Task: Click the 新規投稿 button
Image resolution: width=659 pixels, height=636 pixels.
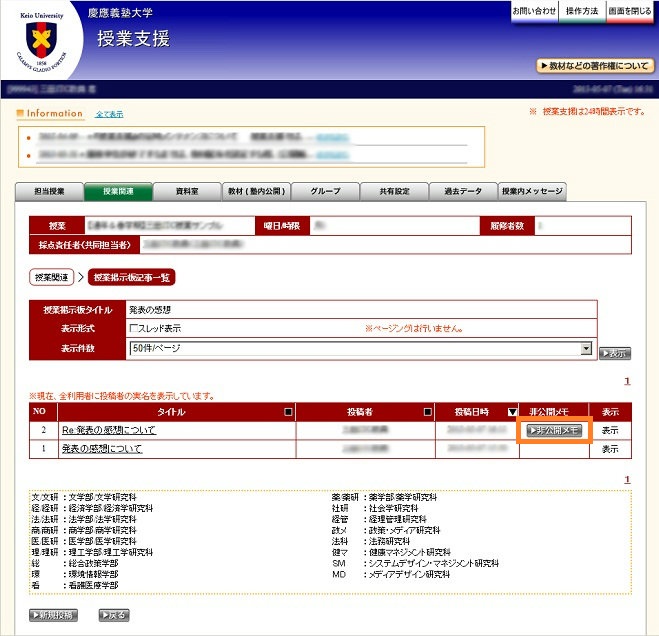Action: coord(52,615)
